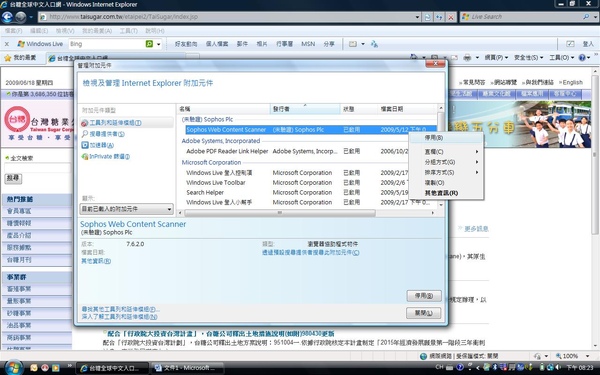The image size is (600, 375).
Task: Choose 停用(B) in the context menu
Action: click(446, 138)
